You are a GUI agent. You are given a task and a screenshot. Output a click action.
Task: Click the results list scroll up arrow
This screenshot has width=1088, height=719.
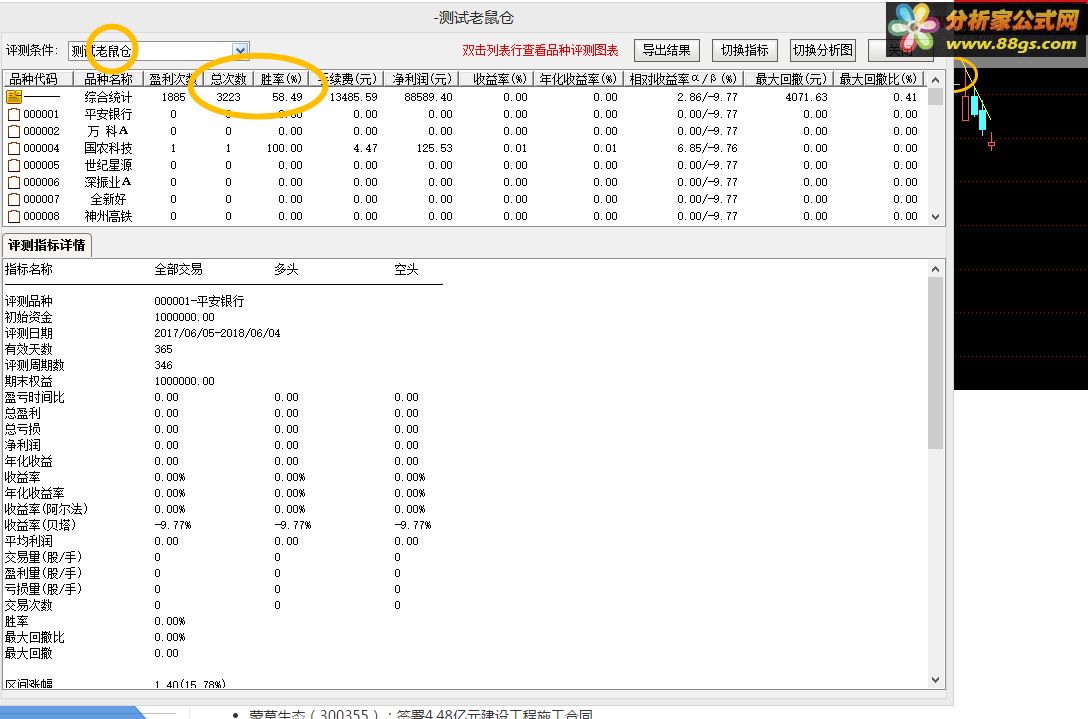coord(935,80)
